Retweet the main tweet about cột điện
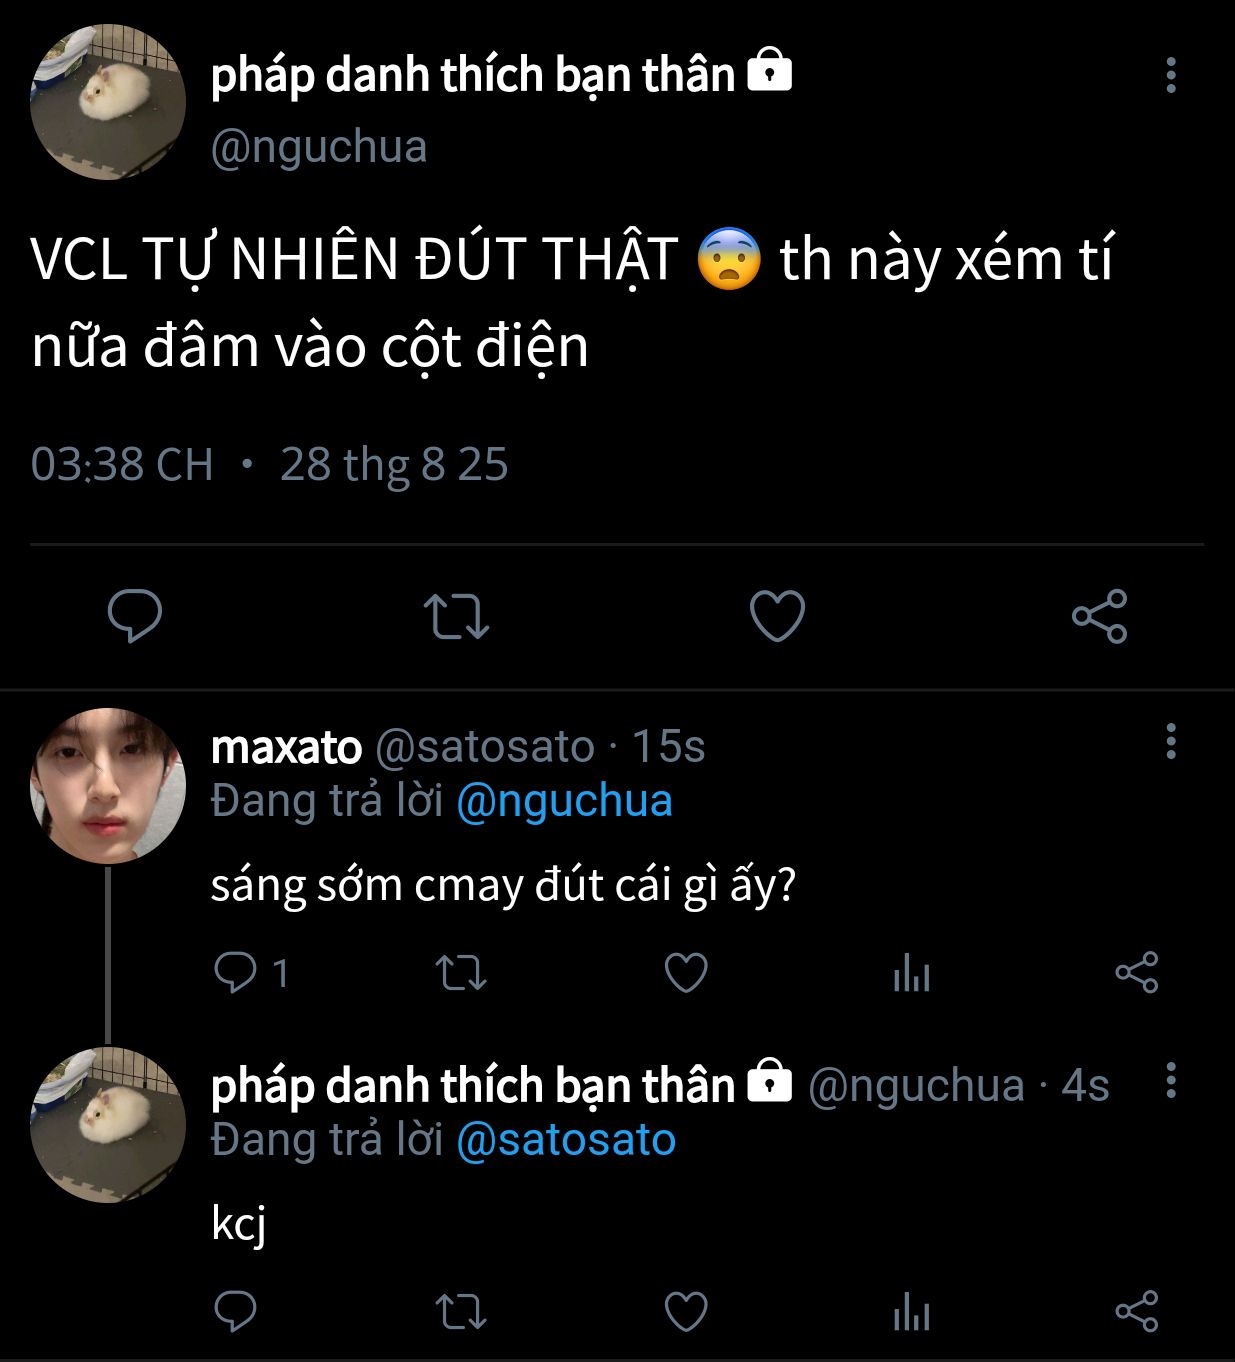This screenshot has height=1362, width=1235. pyautogui.click(x=456, y=615)
